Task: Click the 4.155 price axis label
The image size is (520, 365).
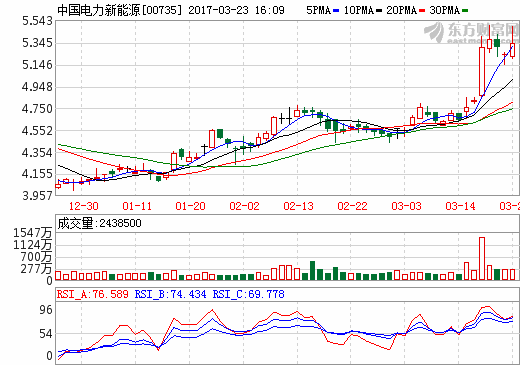Action: point(37,174)
